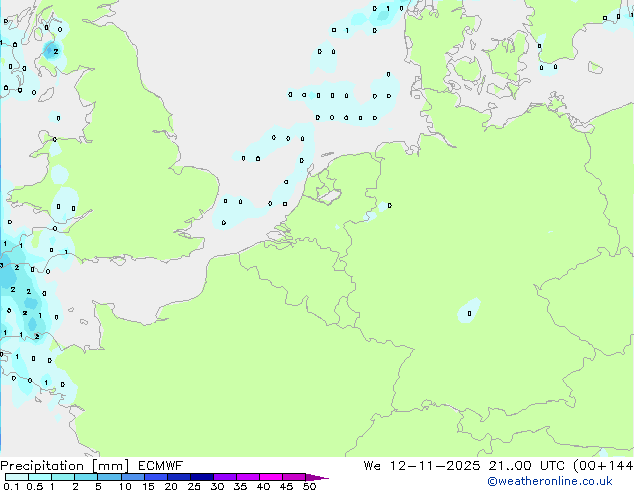Click the legend label '50'
This screenshot has height=490, width=634.
(x=309, y=486)
